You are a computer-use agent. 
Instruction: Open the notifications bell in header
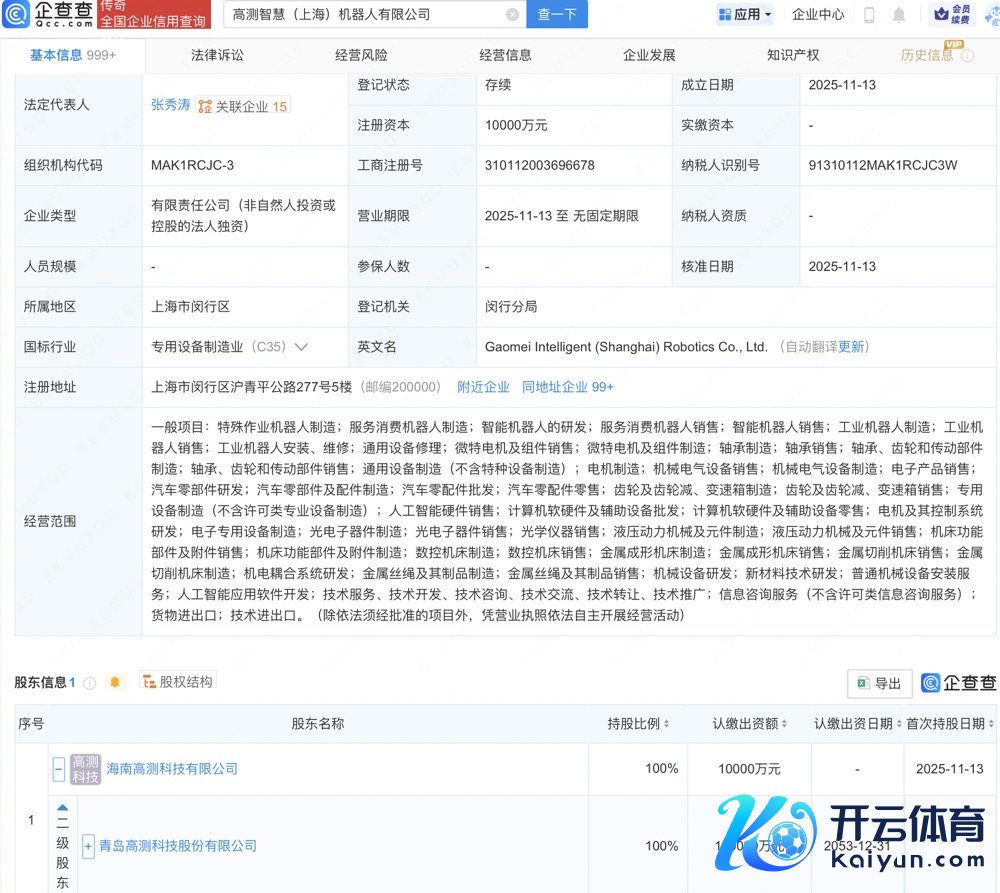click(x=899, y=15)
